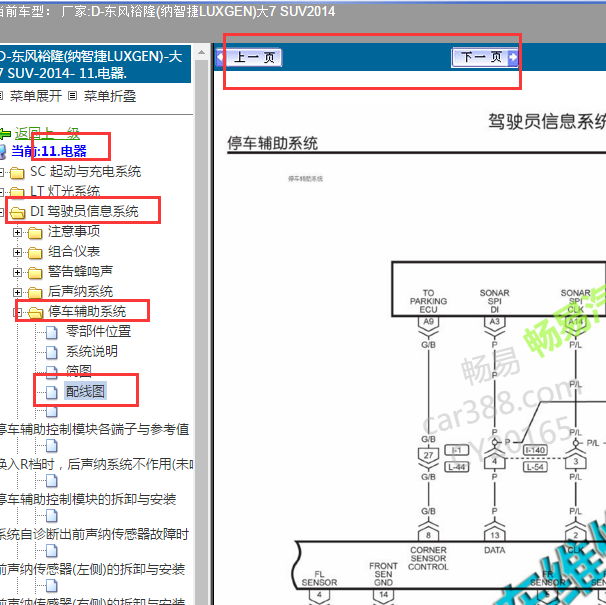Open the SC 起动与充电系统 folder

[x=85, y=171]
